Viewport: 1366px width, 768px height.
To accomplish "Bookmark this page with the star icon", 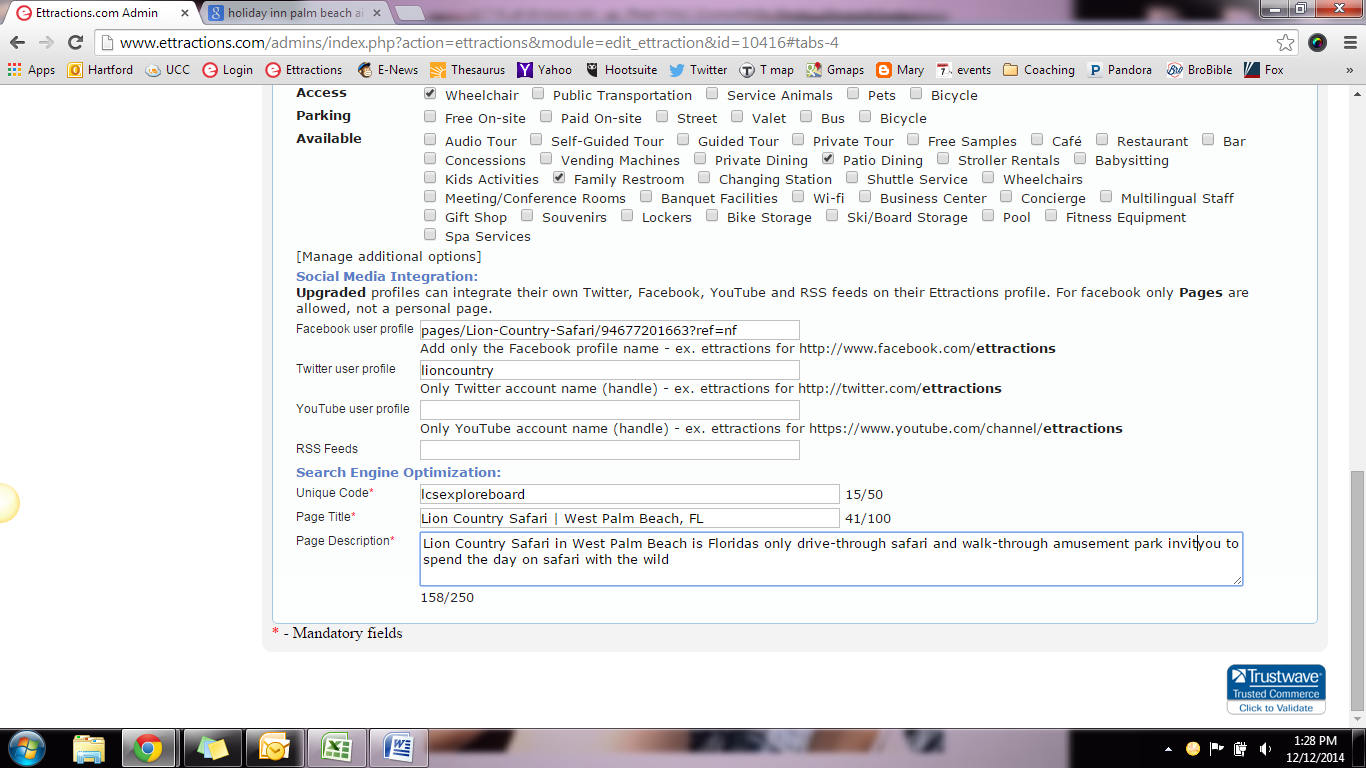I will pyautogui.click(x=1286, y=42).
